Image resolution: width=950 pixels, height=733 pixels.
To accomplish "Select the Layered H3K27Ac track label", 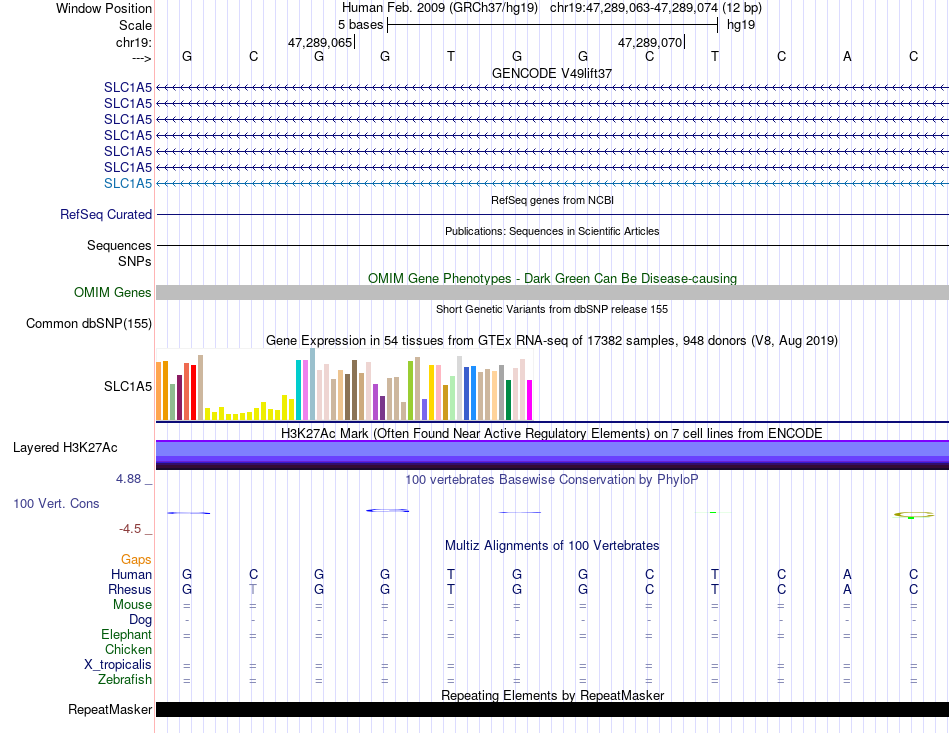I will (65, 448).
